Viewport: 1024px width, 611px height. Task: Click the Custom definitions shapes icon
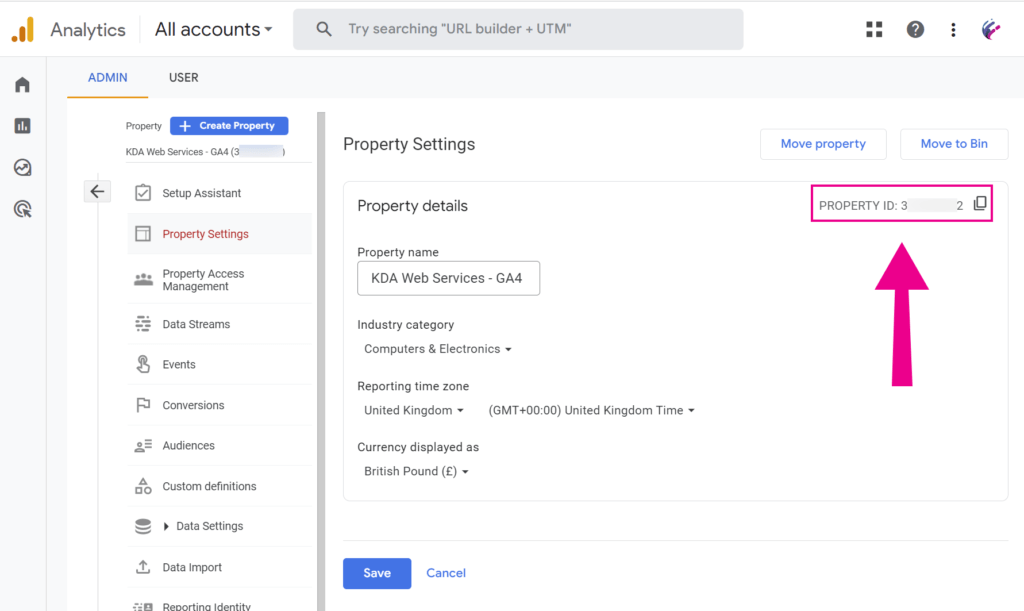143,486
